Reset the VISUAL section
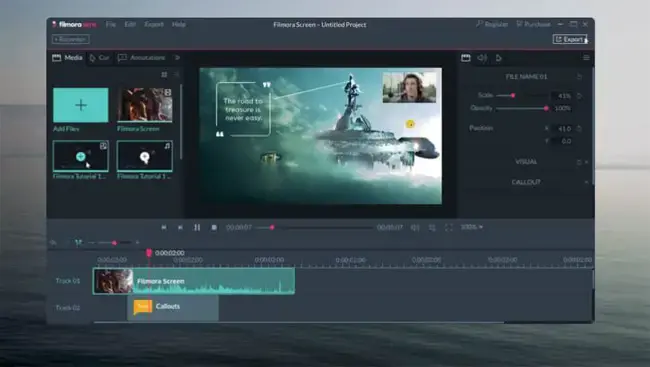650x367 pixels. 579,162
